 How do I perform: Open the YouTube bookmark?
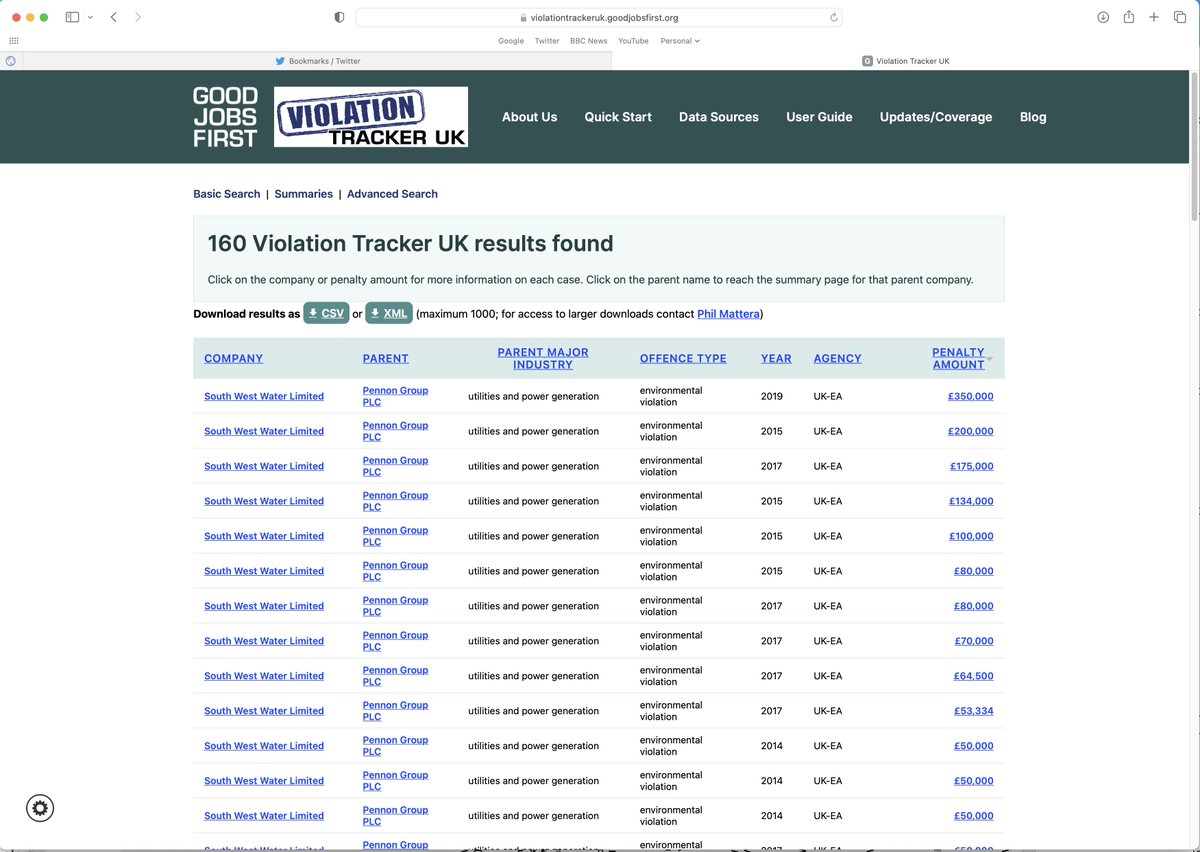(633, 41)
